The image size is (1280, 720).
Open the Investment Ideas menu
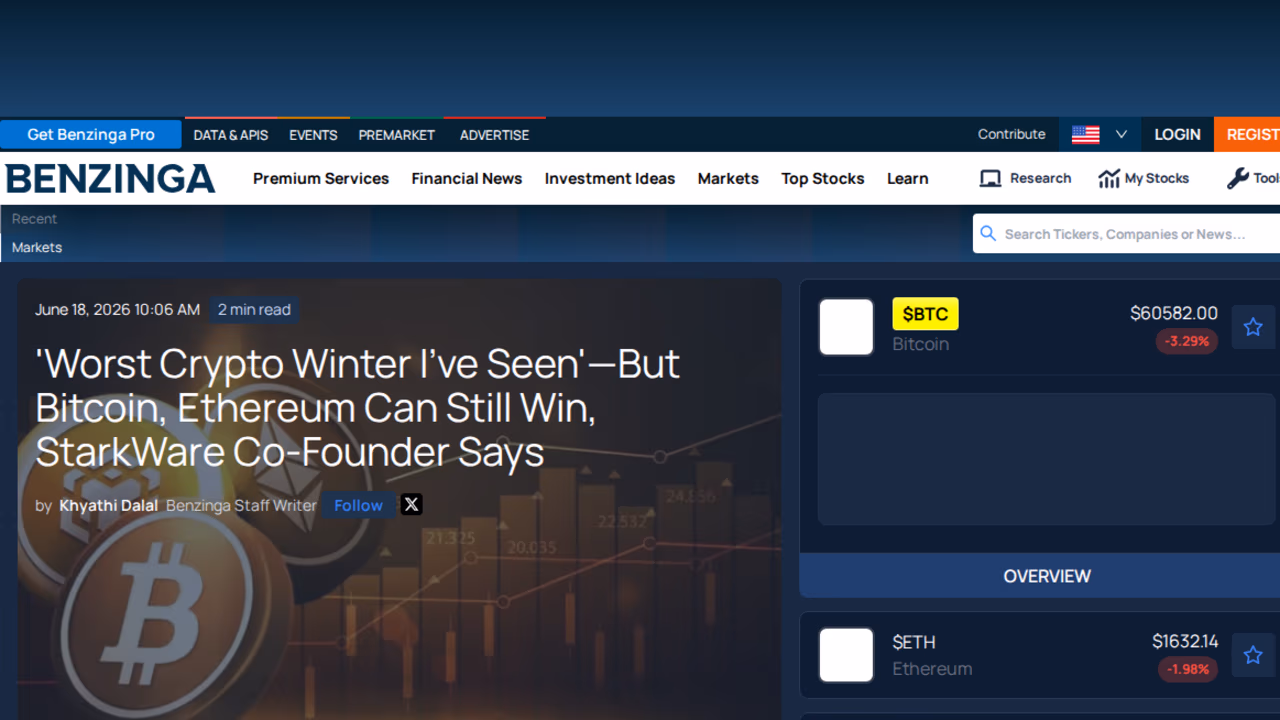(x=610, y=178)
